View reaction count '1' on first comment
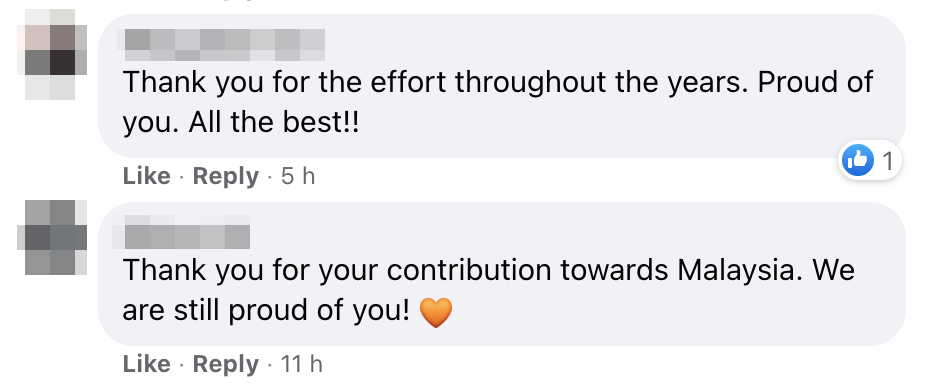 coord(888,161)
